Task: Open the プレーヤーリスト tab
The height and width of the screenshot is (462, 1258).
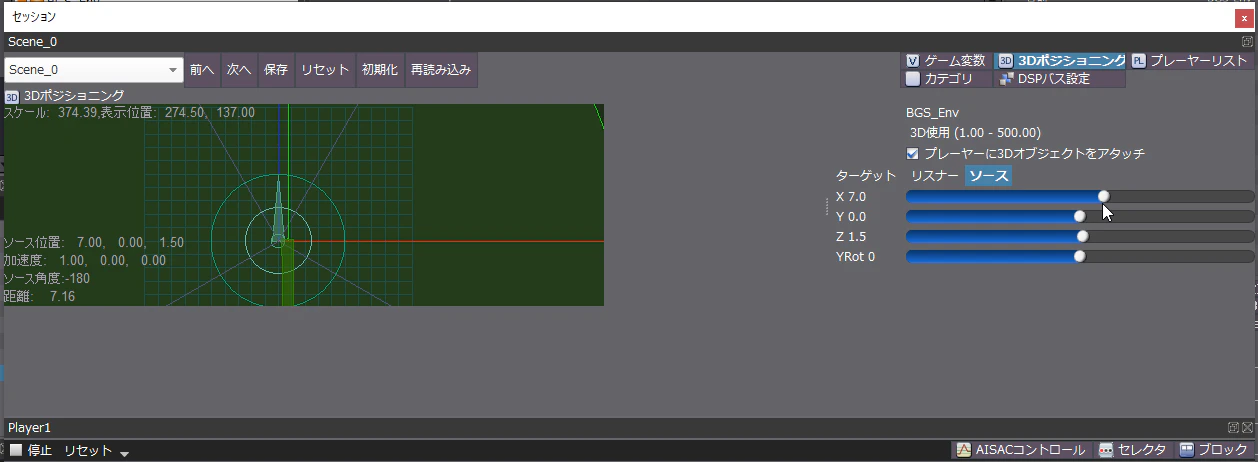Action: tap(1190, 61)
